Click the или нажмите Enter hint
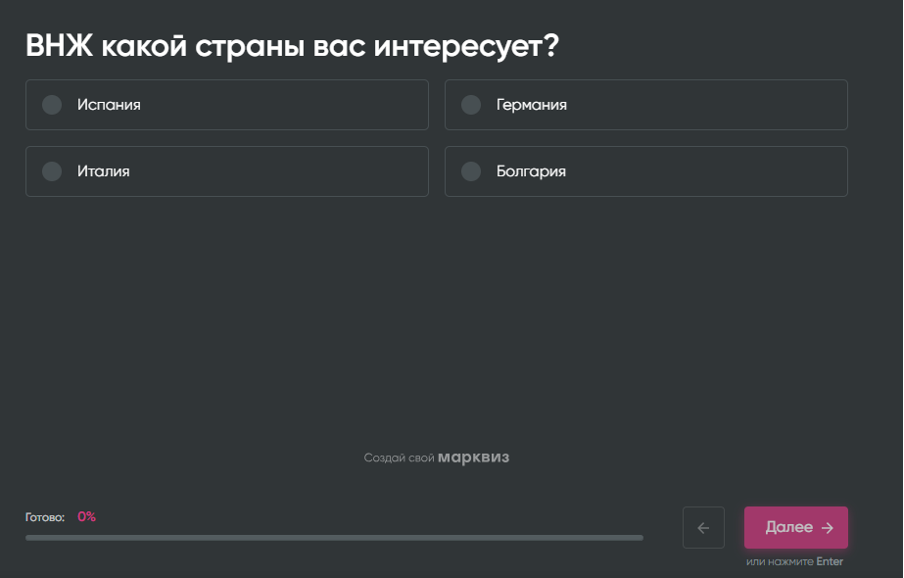Viewport: 904px width, 578px height. click(x=795, y=561)
